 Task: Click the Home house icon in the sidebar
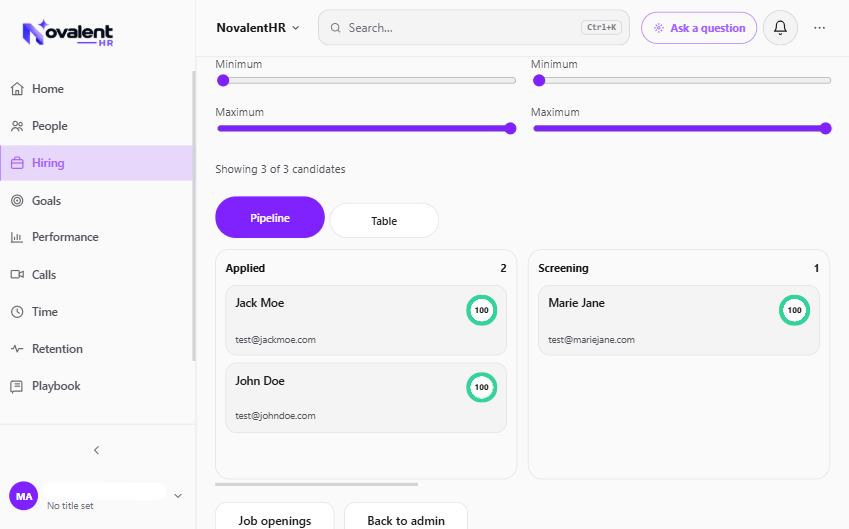(x=17, y=89)
